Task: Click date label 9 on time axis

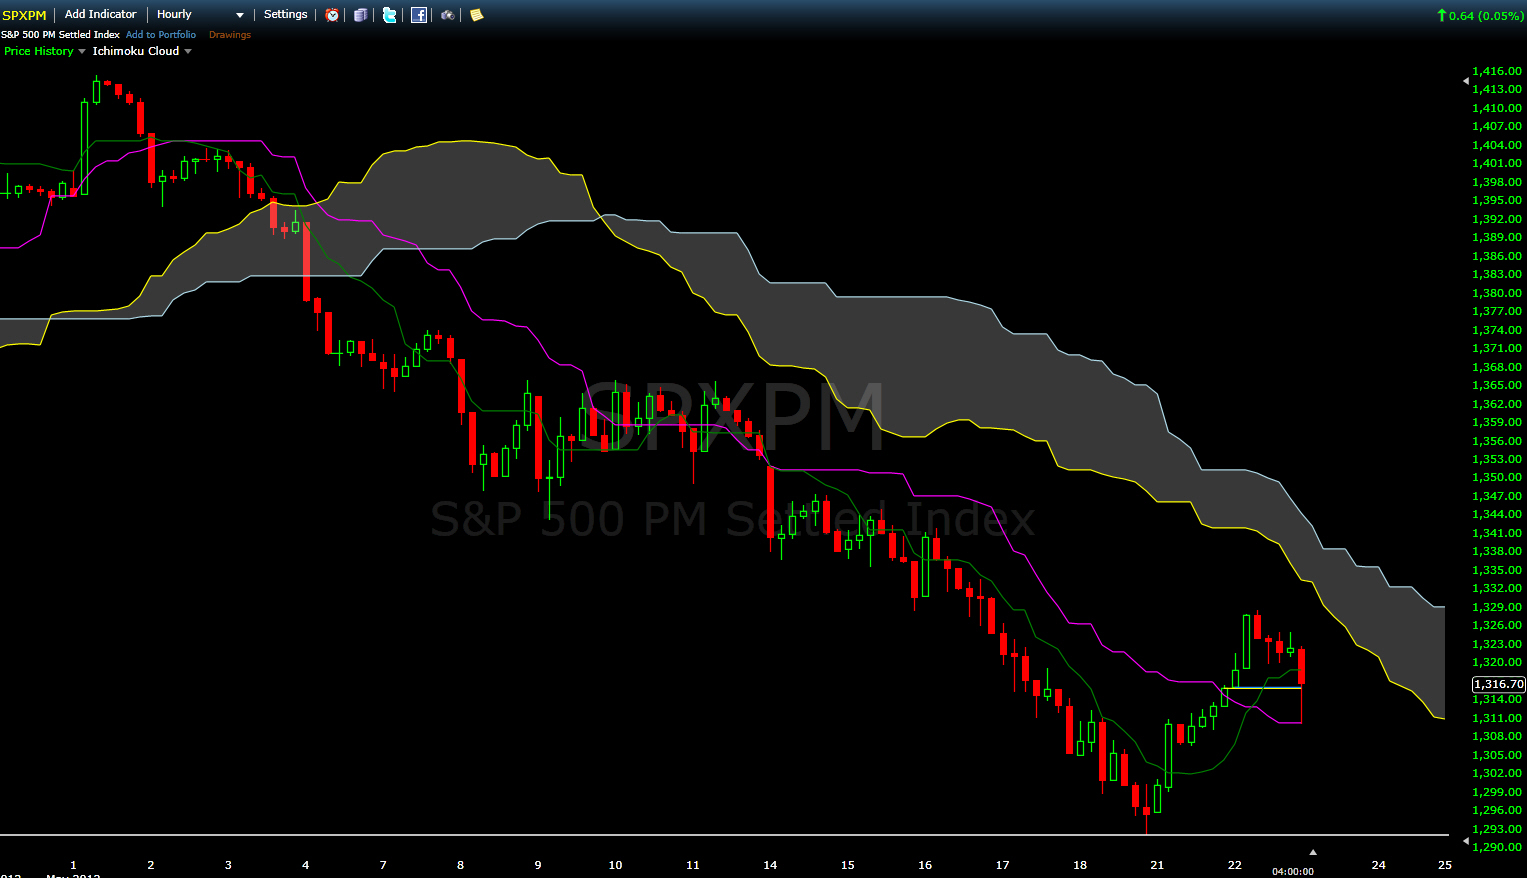Action: pyautogui.click(x=538, y=865)
